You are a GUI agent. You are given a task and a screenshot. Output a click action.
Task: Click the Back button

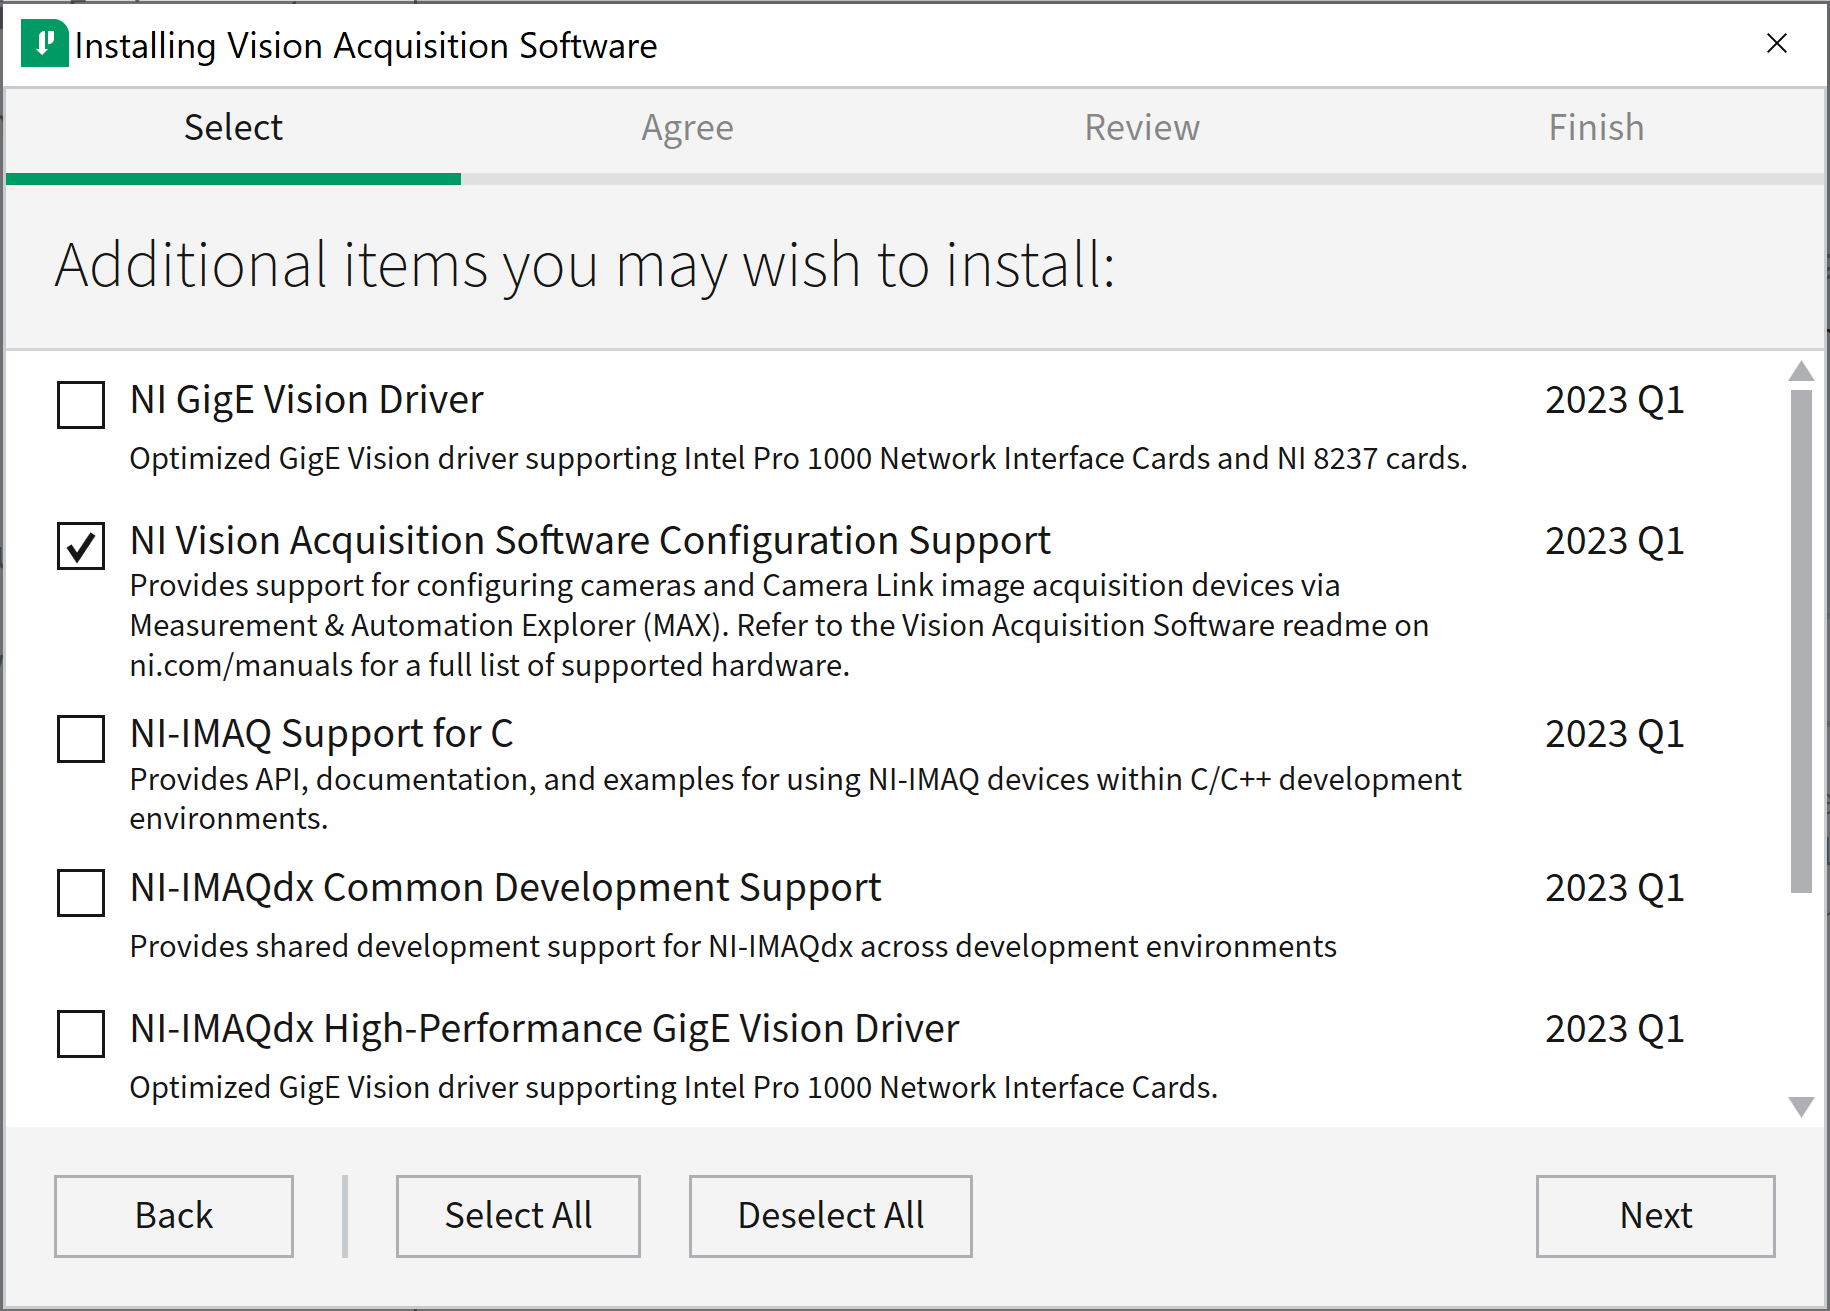coord(174,1216)
